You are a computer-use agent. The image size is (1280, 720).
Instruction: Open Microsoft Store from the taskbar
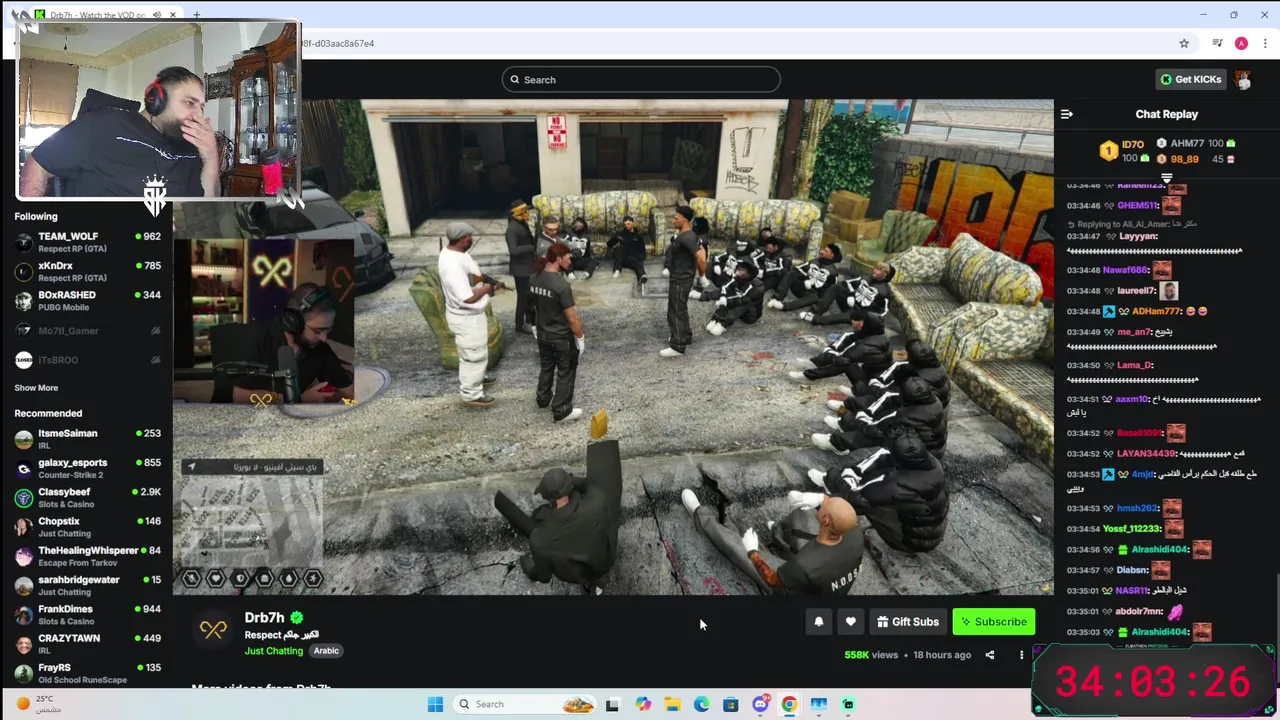click(x=731, y=704)
